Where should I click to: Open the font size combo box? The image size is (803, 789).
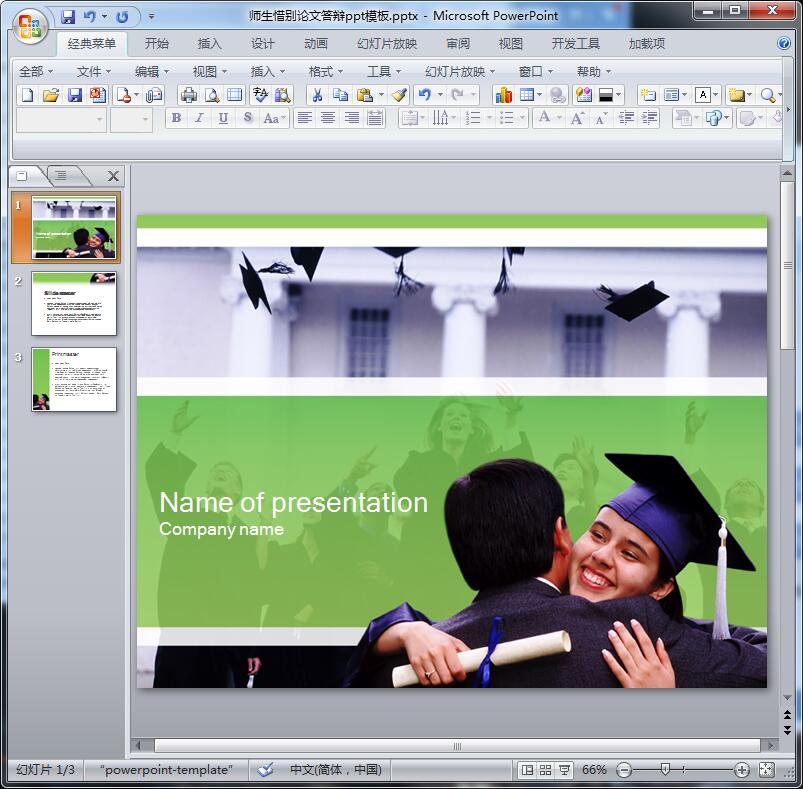[132, 120]
